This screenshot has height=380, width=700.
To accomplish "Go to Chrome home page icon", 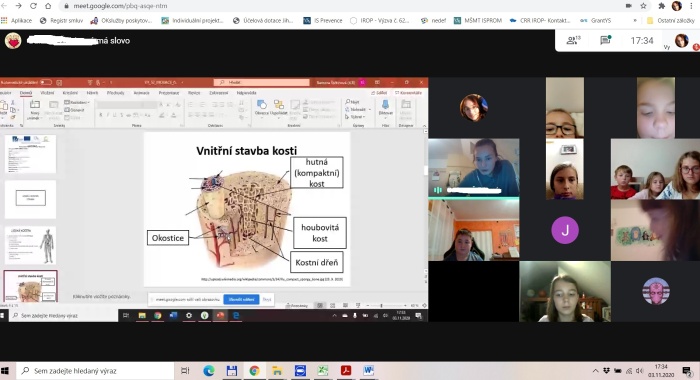I will coord(48,6).
